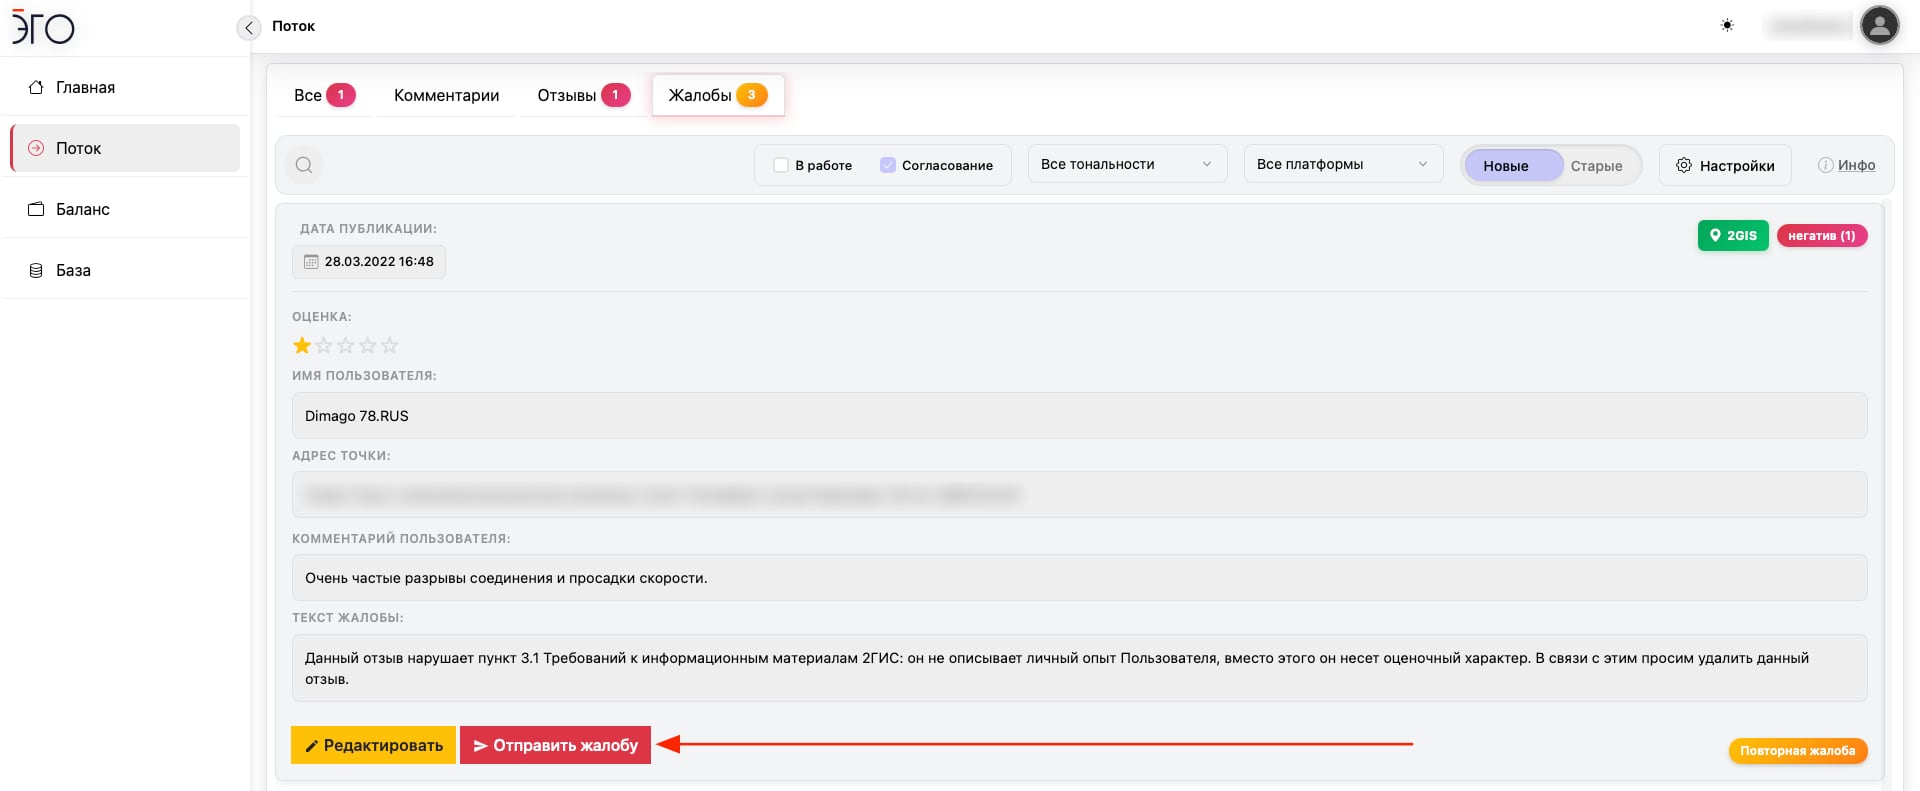The width and height of the screenshot is (1920, 791).
Task: Toggle the light theme sun icon
Action: coord(1727,26)
